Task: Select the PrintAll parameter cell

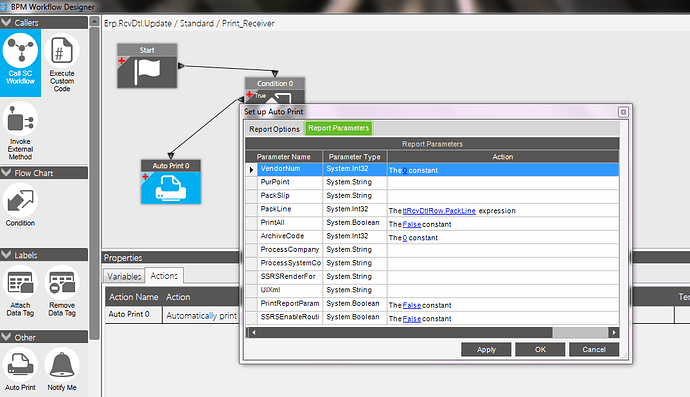Action: 290,223
